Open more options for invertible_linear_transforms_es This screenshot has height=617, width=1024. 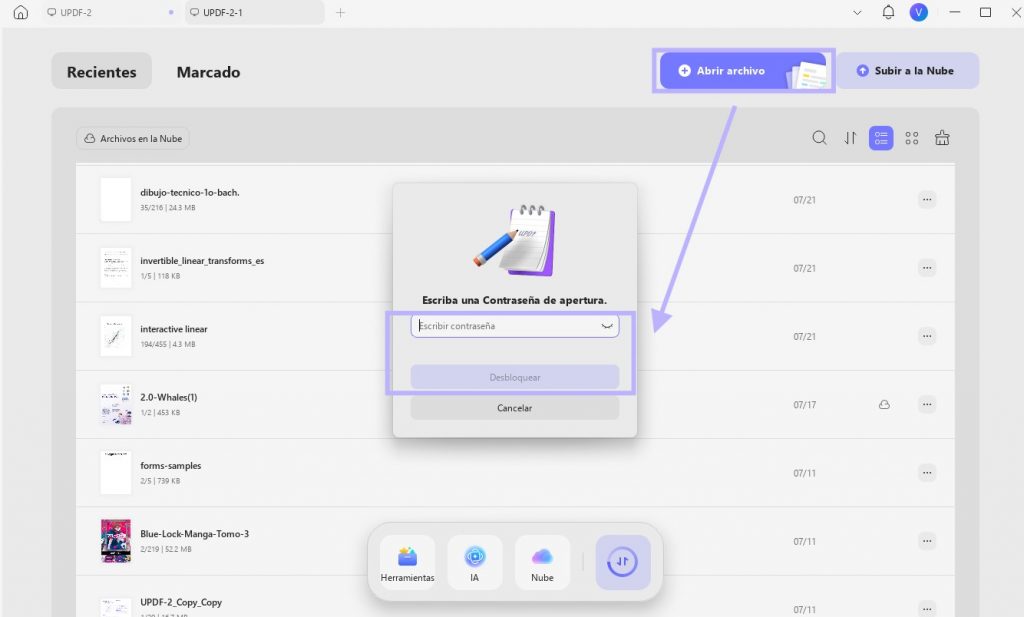tap(927, 268)
